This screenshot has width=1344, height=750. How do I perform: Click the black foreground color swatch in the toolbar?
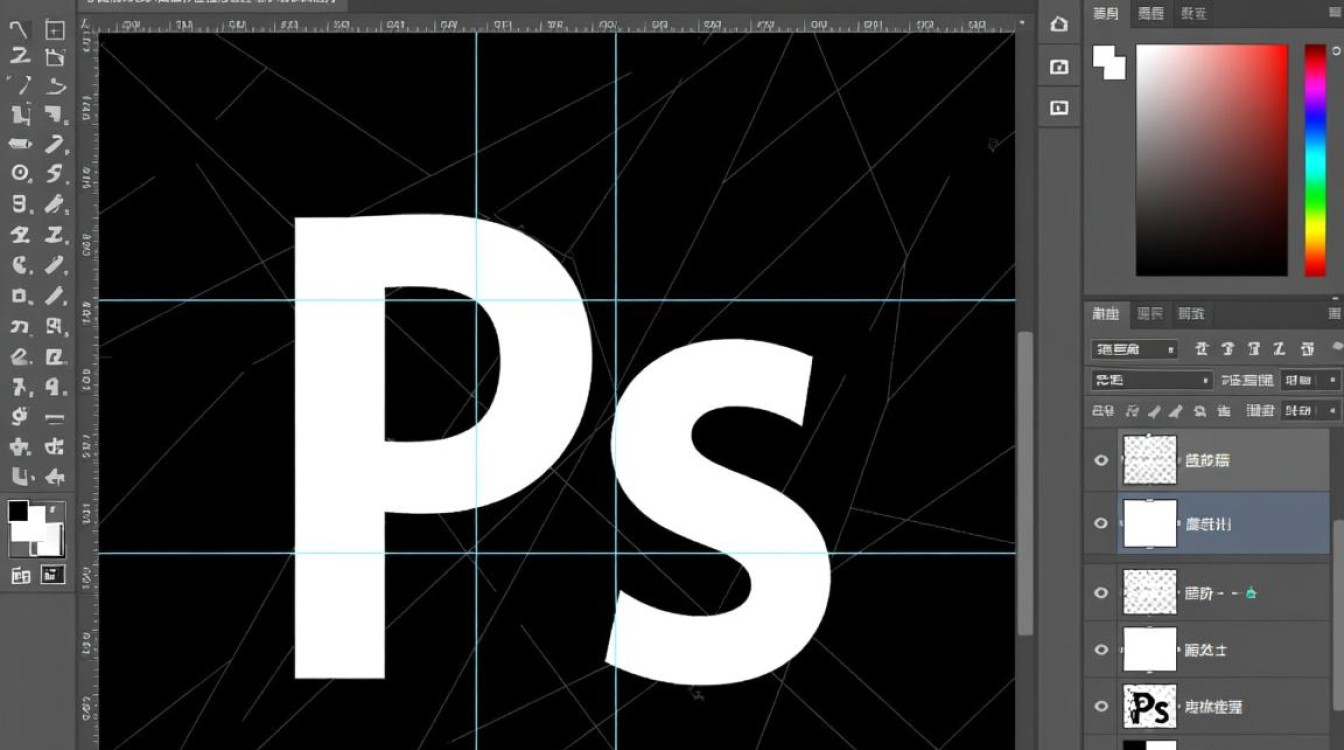click(18, 511)
